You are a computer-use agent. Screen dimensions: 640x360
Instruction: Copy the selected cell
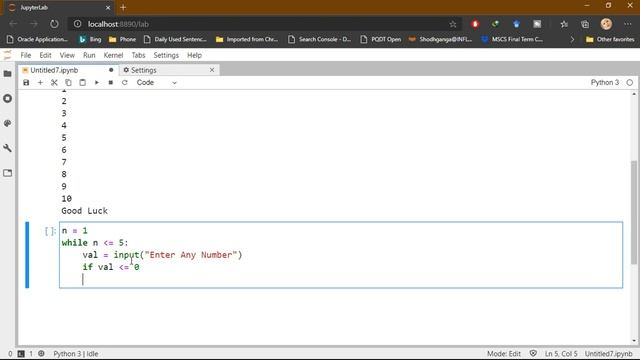(x=68, y=82)
